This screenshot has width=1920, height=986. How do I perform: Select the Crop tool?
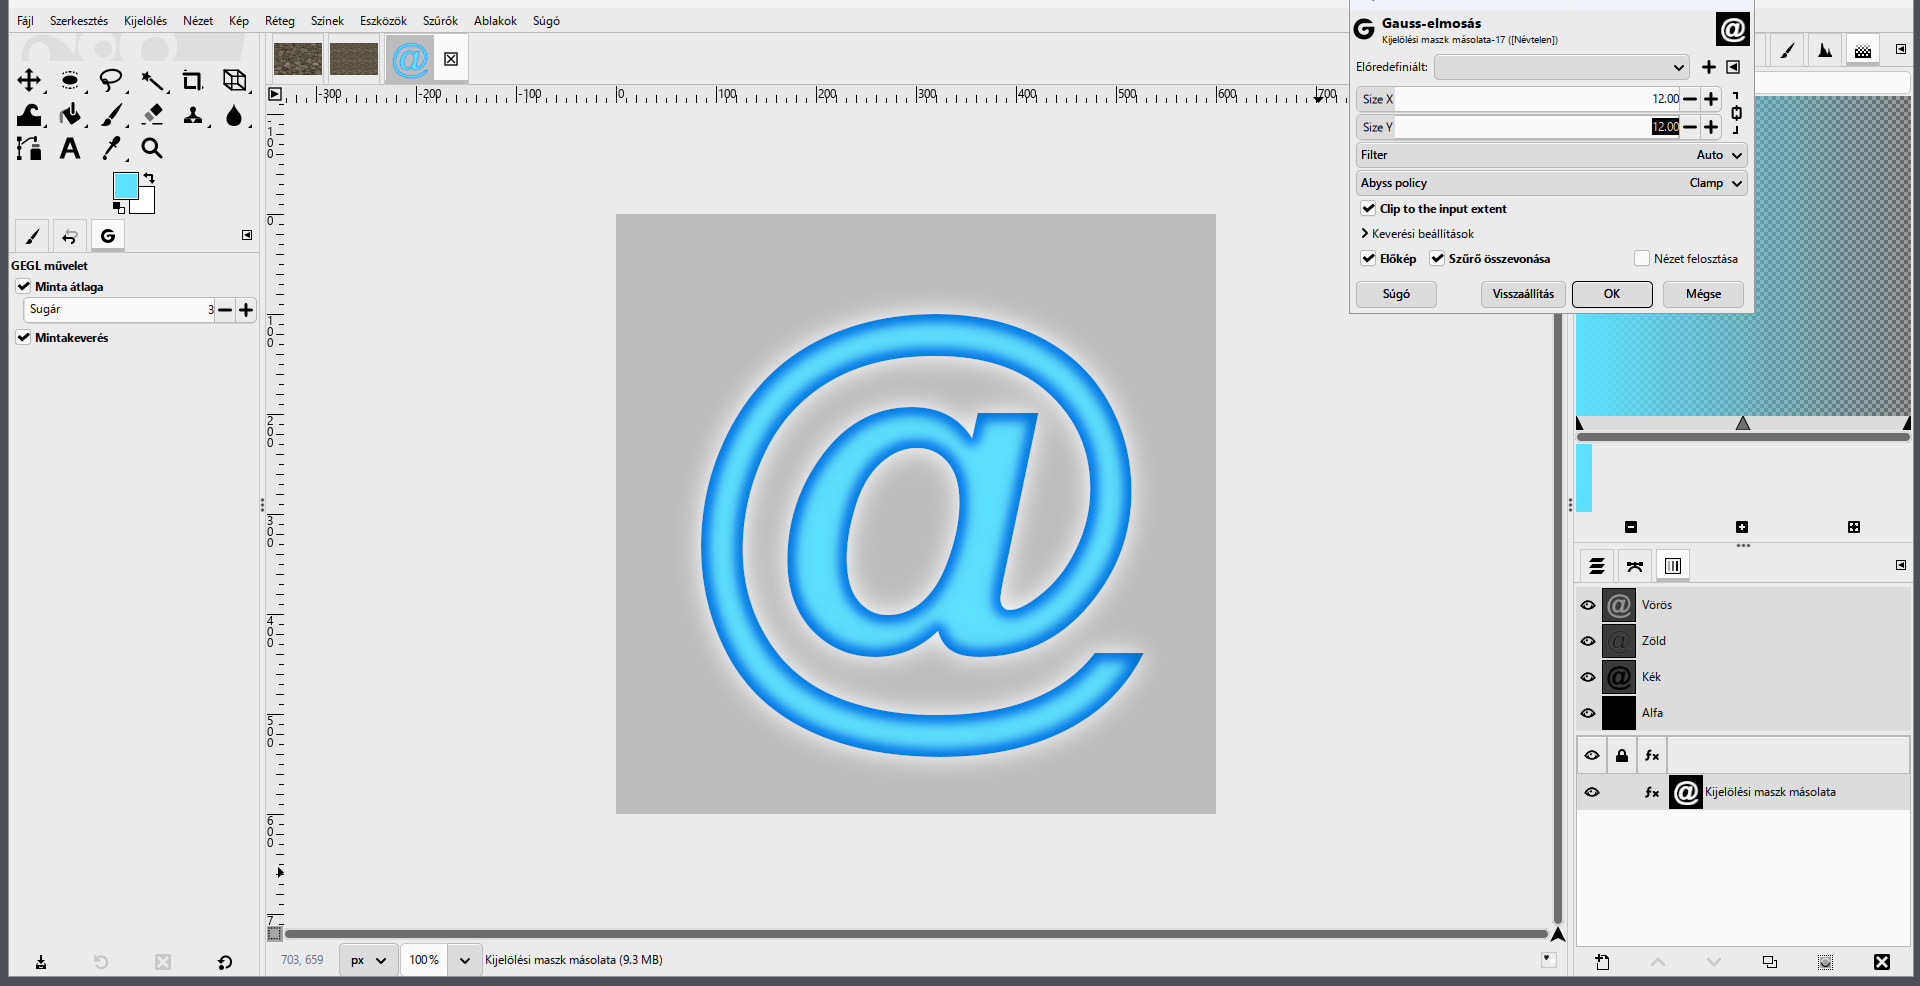pyautogui.click(x=193, y=81)
